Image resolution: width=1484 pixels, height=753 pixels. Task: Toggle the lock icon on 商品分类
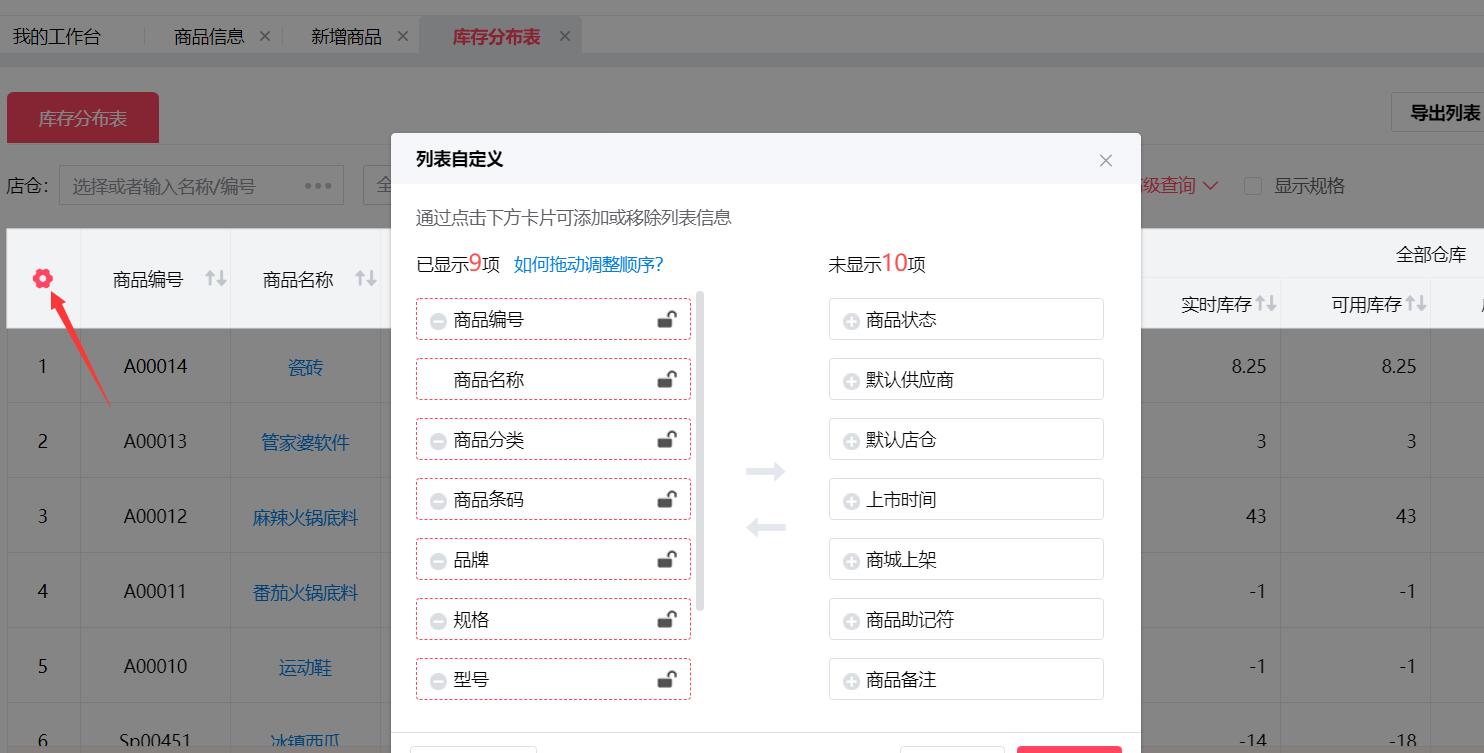666,439
